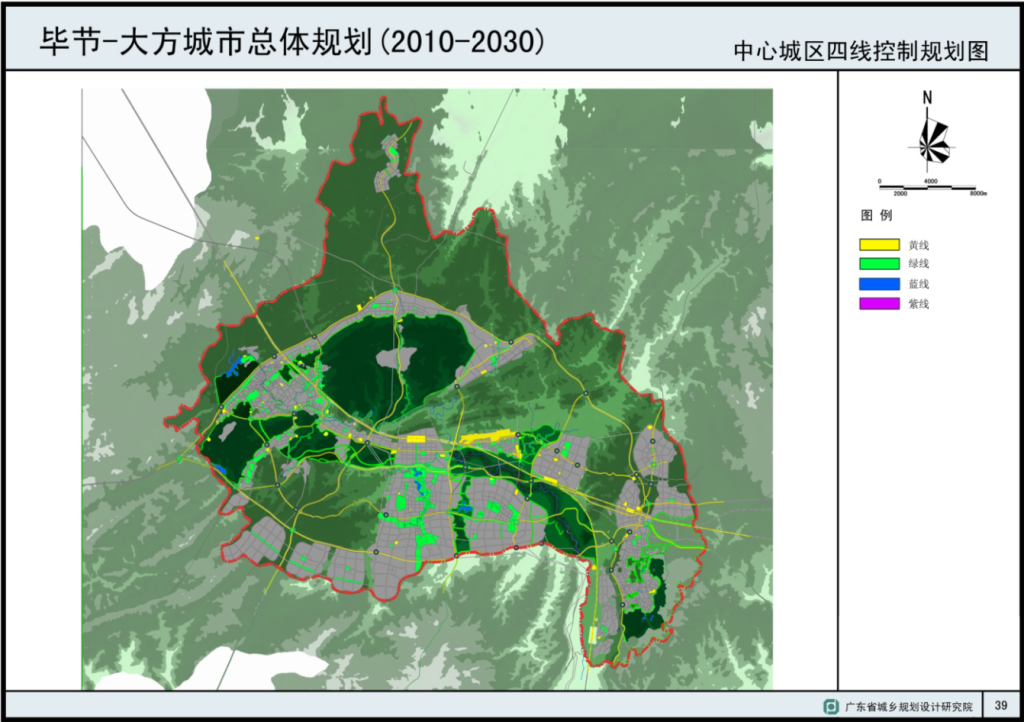Select the blue 蓝线 legend swatch
Screen dimensions: 1024x722
pos(878,284)
